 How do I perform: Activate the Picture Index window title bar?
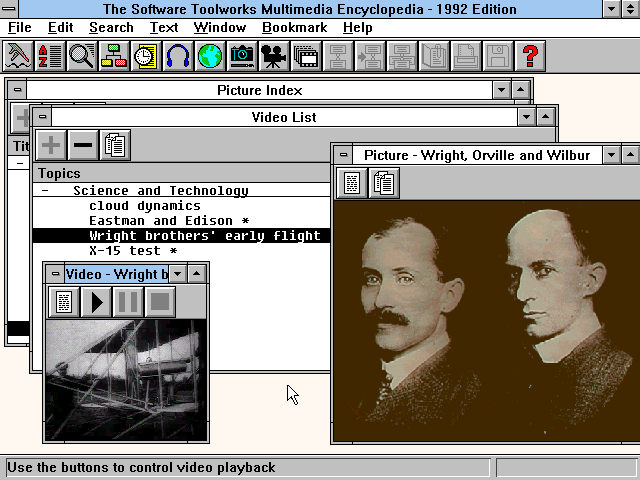[x=260, y=90]
